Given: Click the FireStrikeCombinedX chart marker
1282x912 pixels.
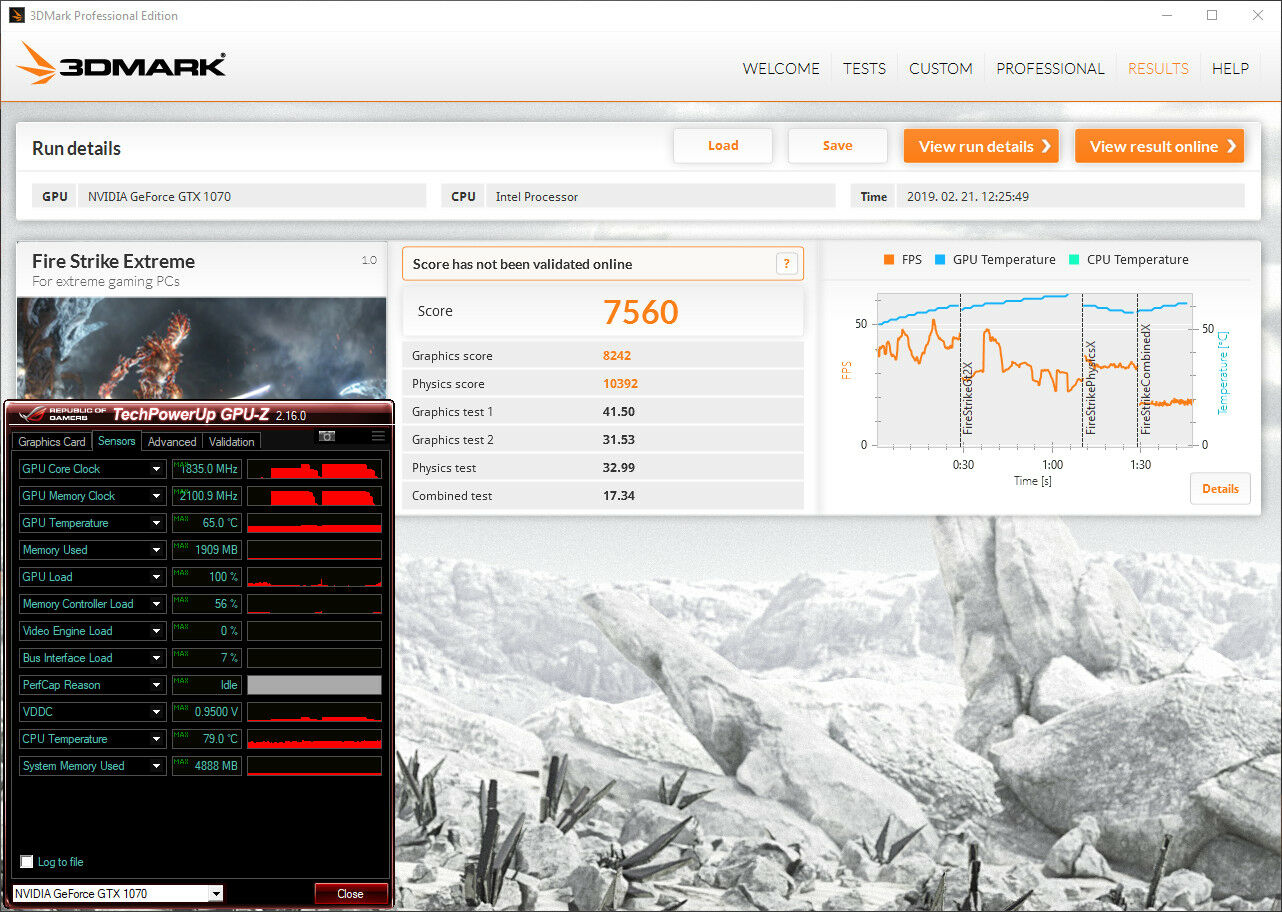Looking at the screenshot, I should [1146, 380].
